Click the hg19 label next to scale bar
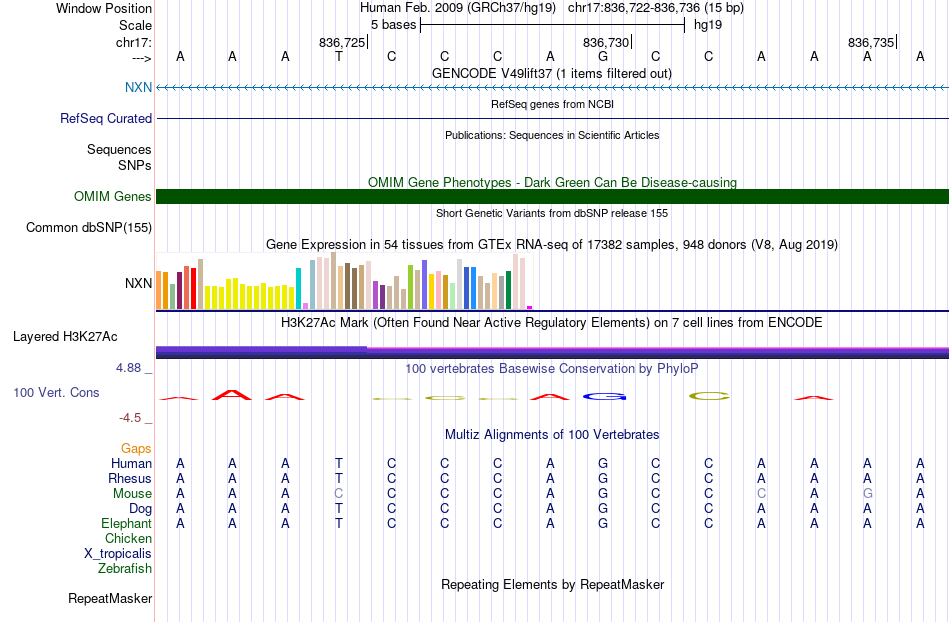 708,25
